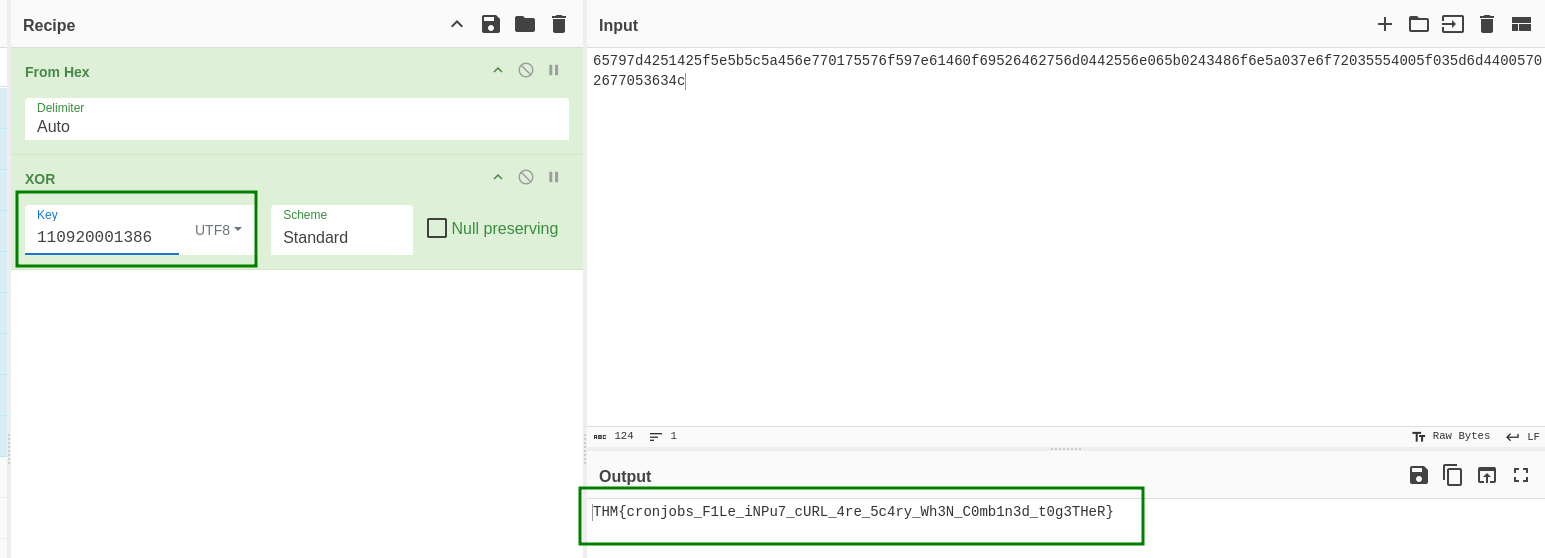Disable the From Hex operation
Image resolution: width=1545 pixels, height=558 pixels.
[525, 70]
